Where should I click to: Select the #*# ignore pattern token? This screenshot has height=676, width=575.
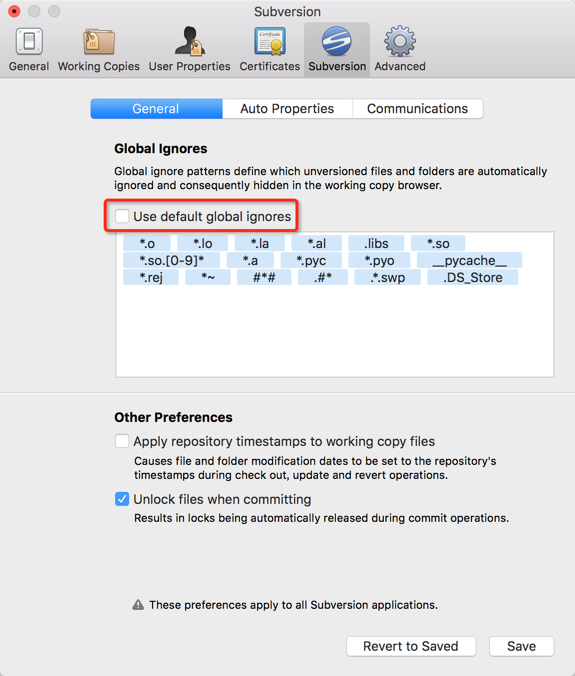[264, 277]
